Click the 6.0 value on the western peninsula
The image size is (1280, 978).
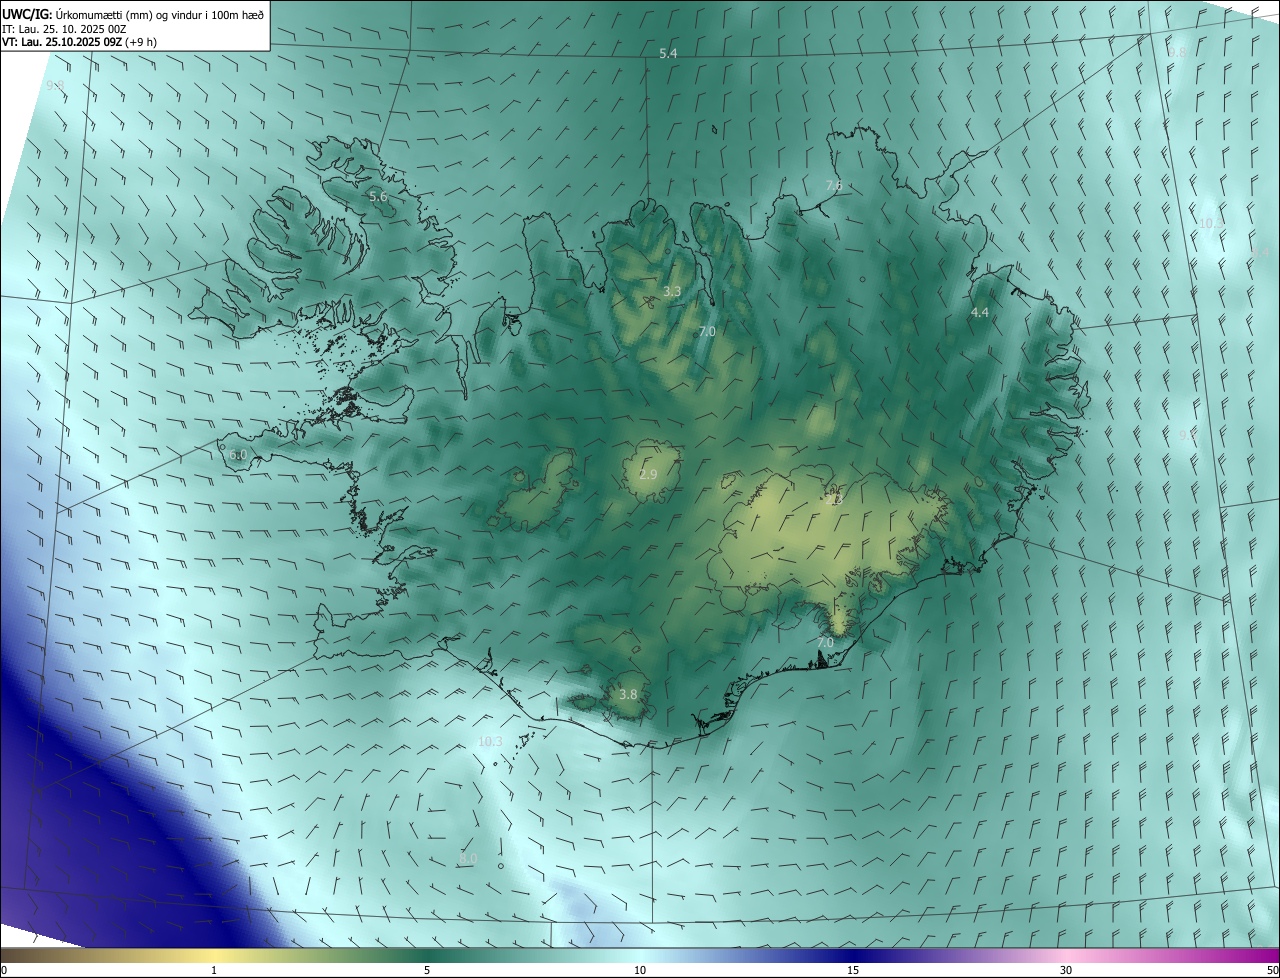[237, 455]
